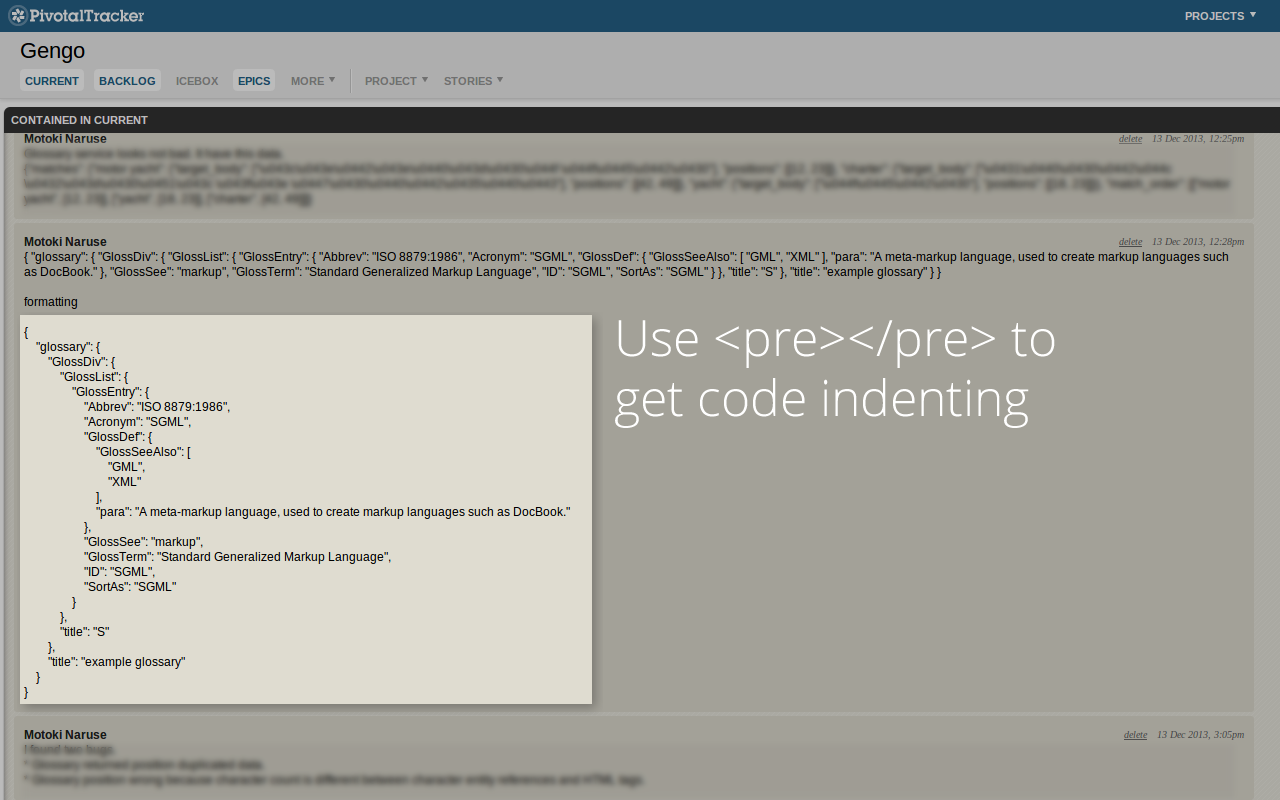The height and width of the screenshot is (800, 1280).
Task: Switch to the CURRENT tab
Action: point(51,80)
